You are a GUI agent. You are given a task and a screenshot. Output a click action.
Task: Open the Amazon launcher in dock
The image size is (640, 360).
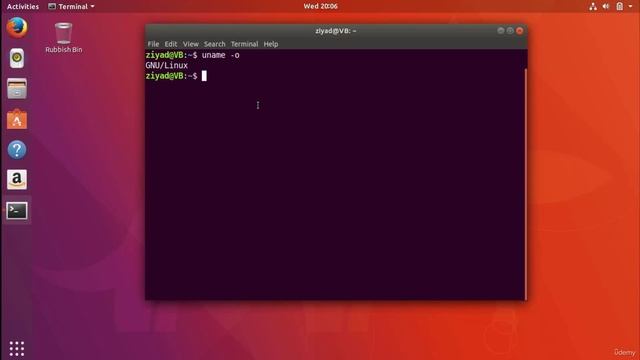(17, 180)
